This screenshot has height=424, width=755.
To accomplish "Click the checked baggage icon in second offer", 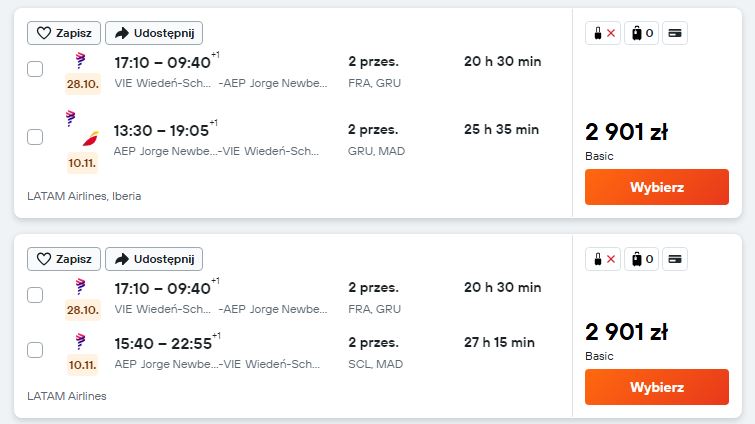I will (x=641, y=259).
